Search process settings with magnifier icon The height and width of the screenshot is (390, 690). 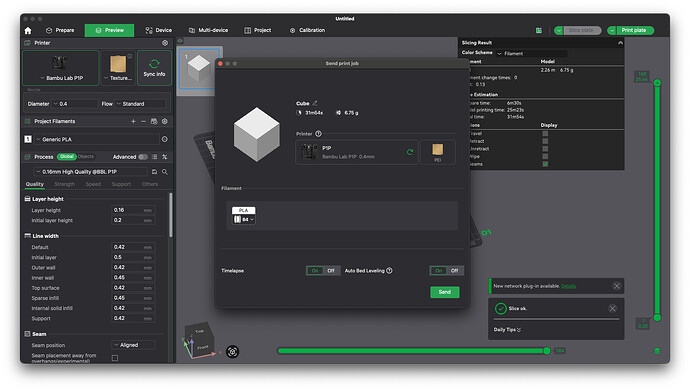click(x=165, y=172)
